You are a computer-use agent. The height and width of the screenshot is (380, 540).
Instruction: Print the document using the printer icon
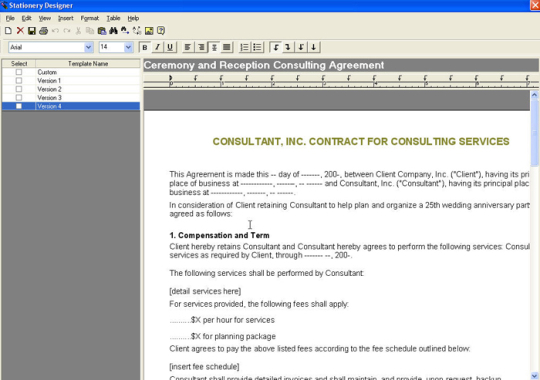click(x=43, y=31)
